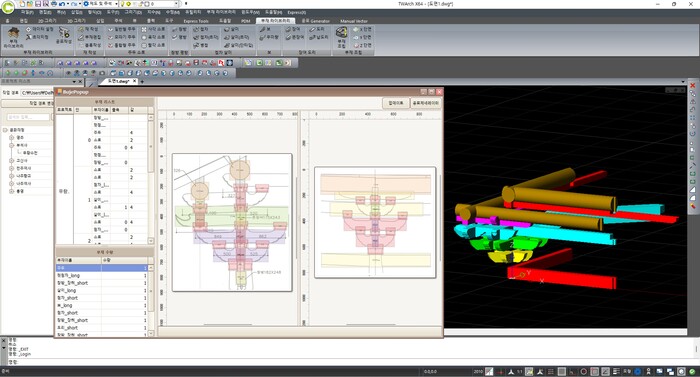
Task: Click the 공포제네레이터 button in BujePopup
Action: click(425, 103)
